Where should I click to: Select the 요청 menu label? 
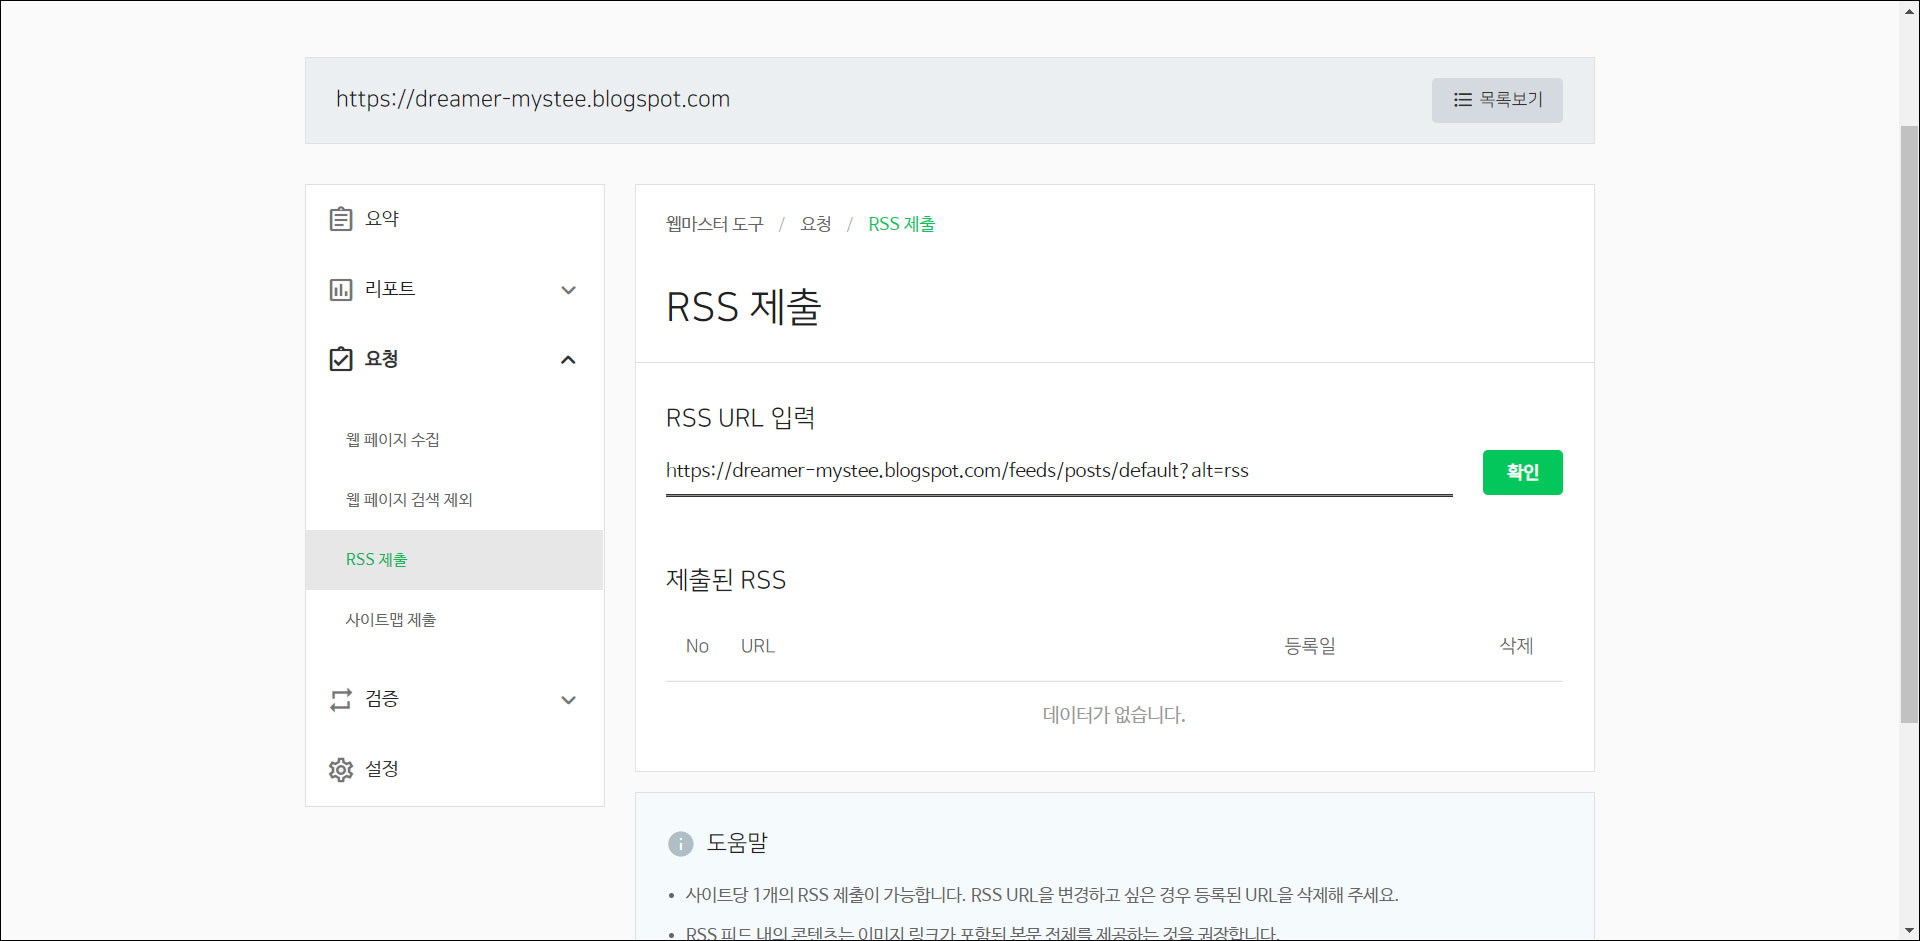382,359
